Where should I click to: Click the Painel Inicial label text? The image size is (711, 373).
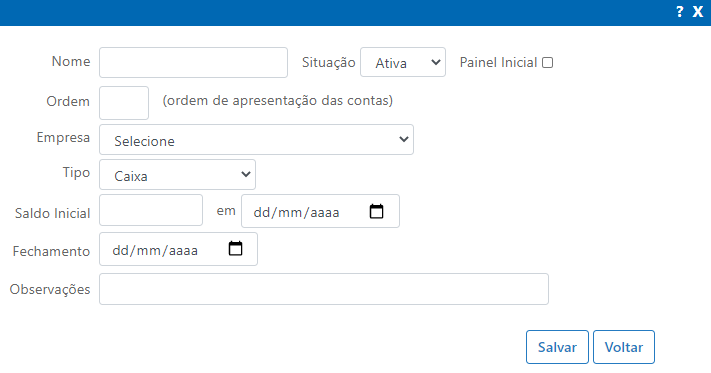[x=498, y=63]
